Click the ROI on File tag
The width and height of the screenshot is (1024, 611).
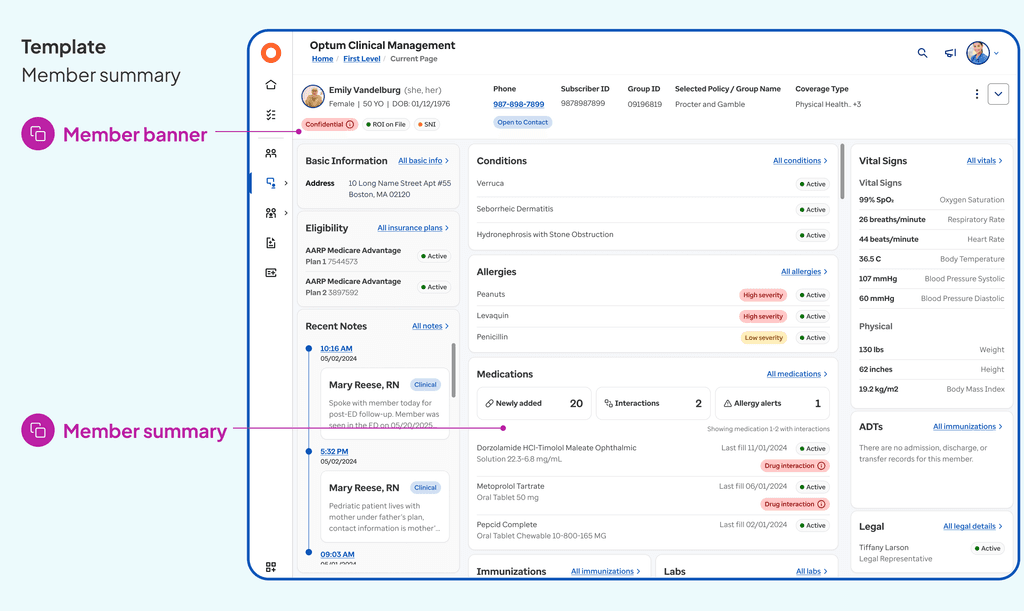click(x=385, y=124)
